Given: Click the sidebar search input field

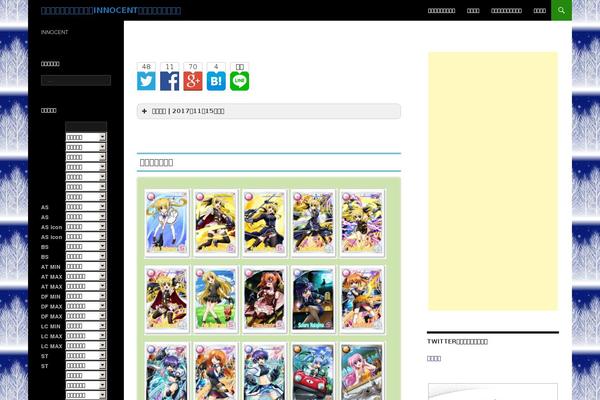Looking at the screenshot, I should tap(76, 80).
